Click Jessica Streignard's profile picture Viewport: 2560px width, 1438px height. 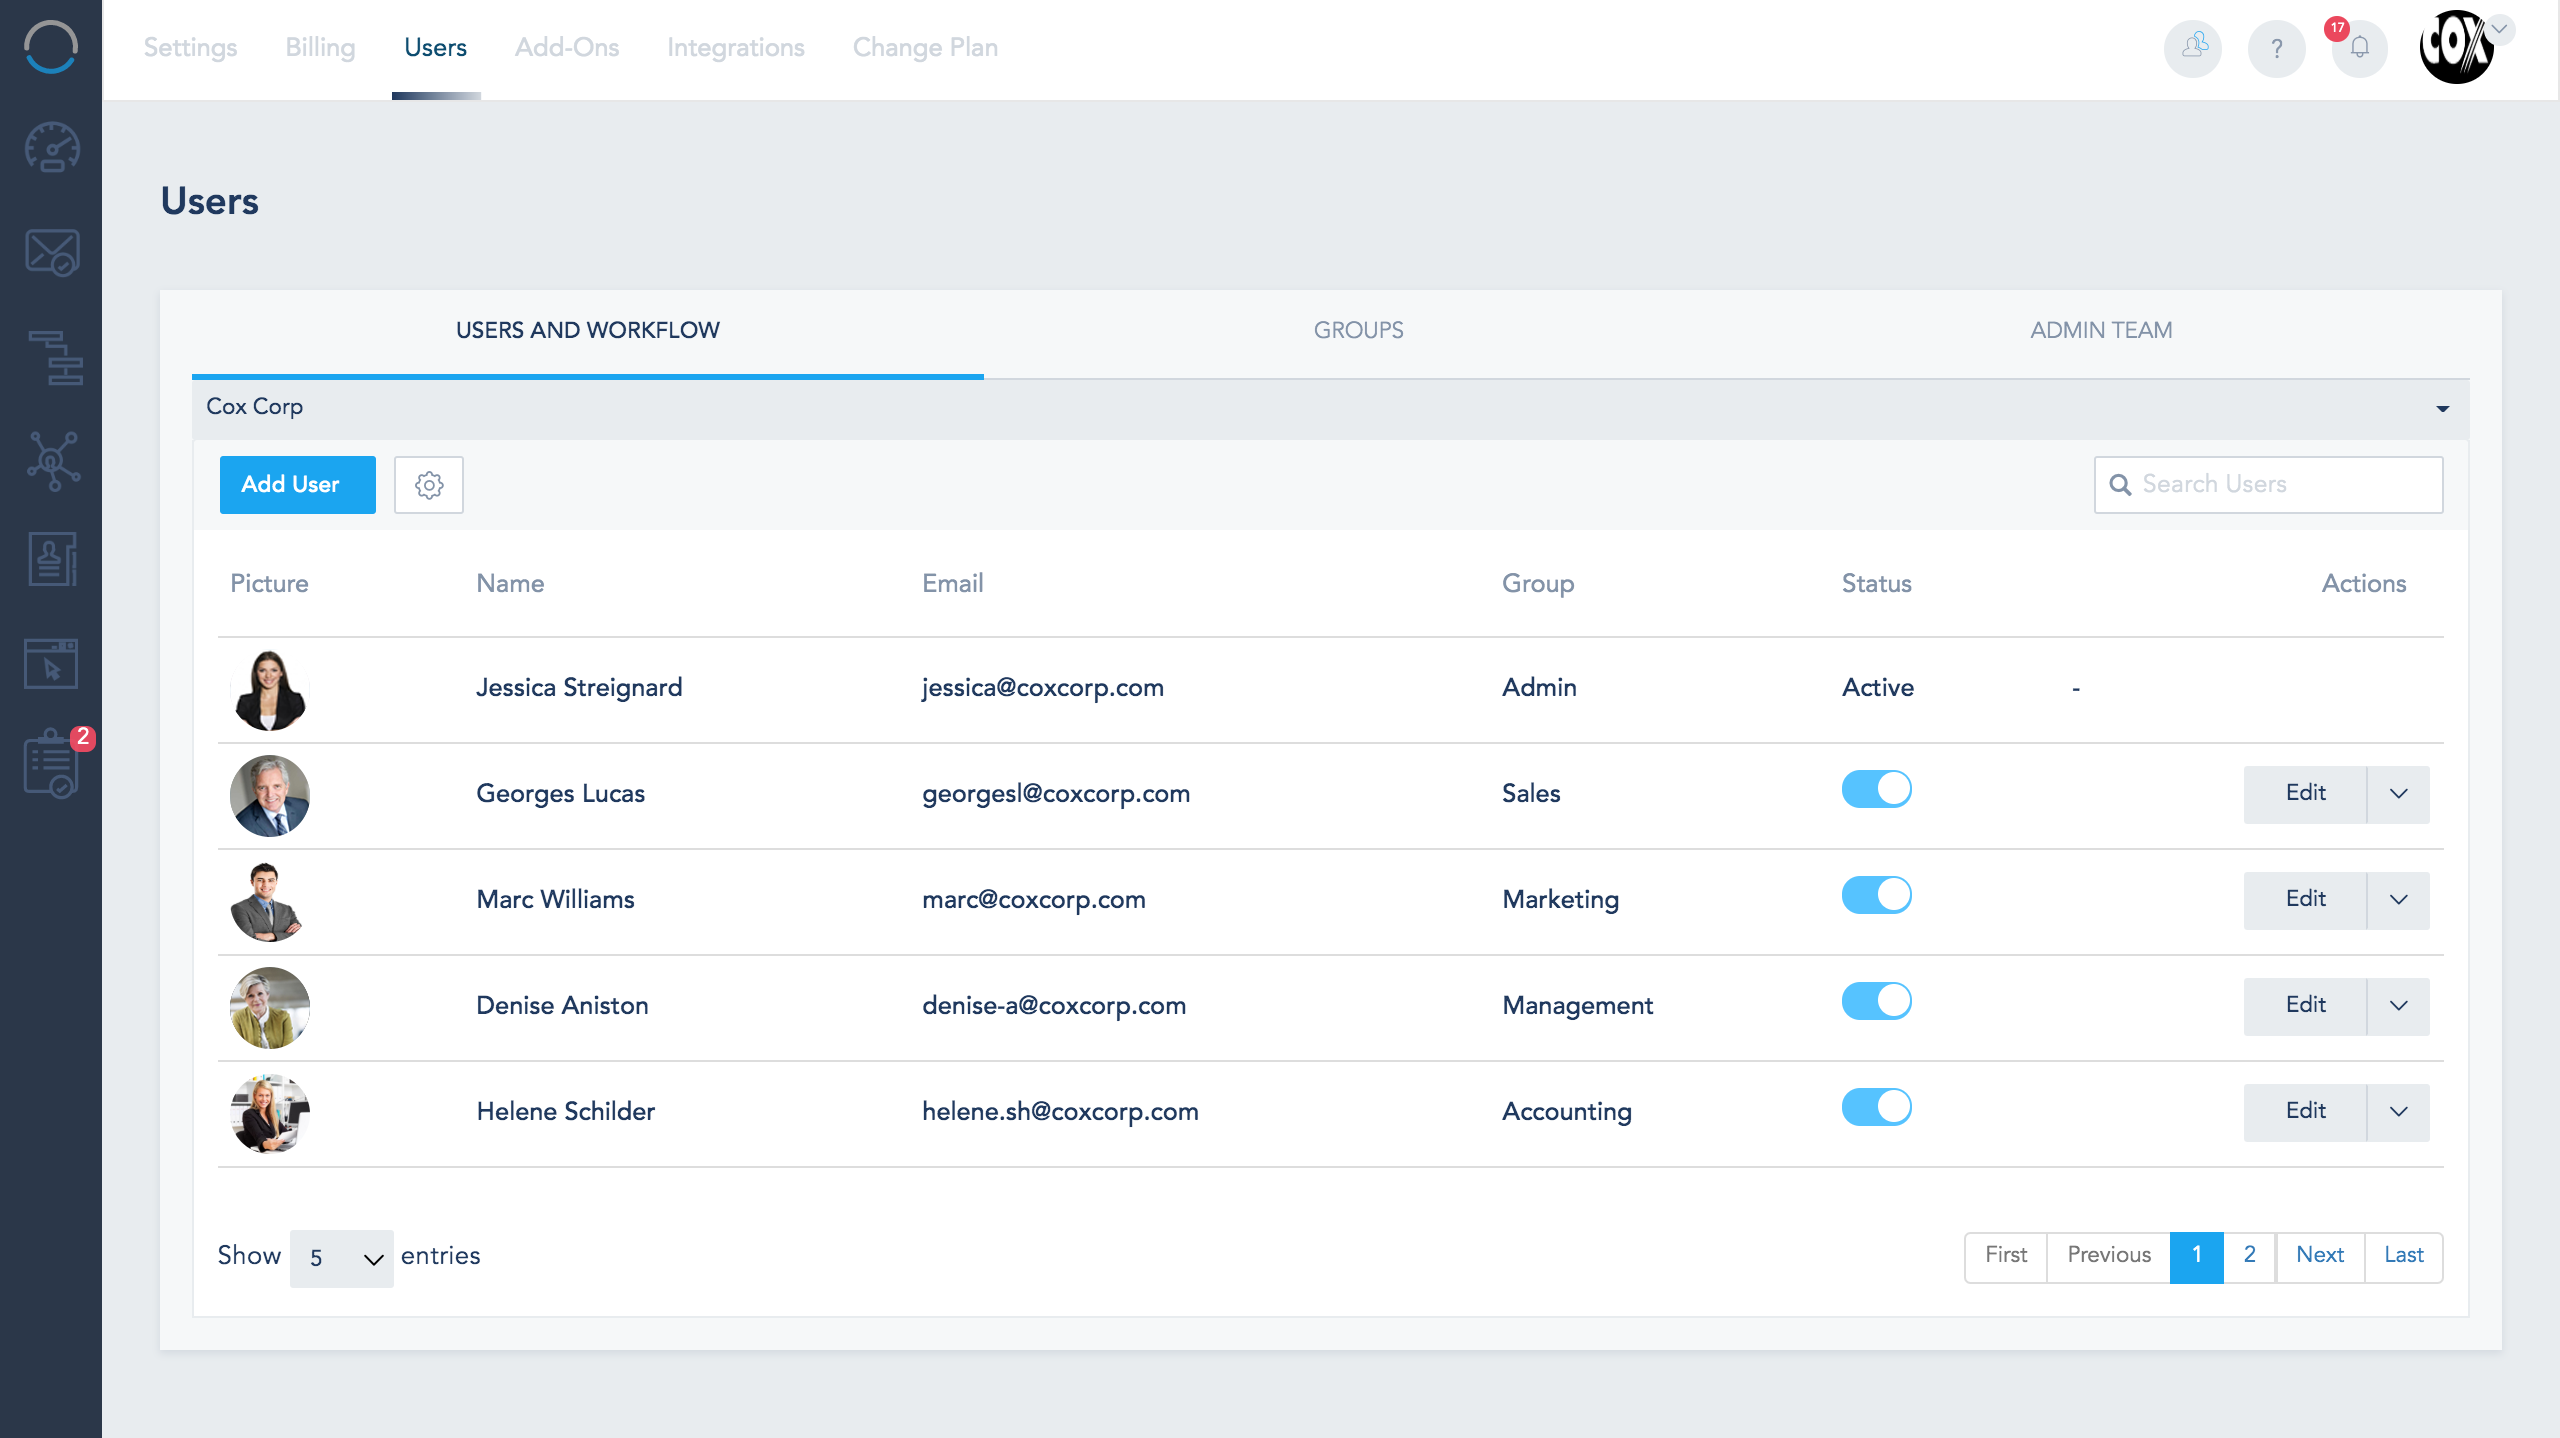270,690
